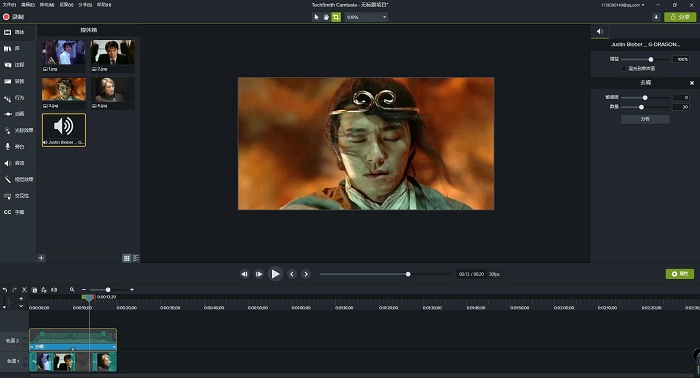The height and width of the screenshot is (378, 700).
Task: Jump to next media with right chevron
Action: click(306, 274)
